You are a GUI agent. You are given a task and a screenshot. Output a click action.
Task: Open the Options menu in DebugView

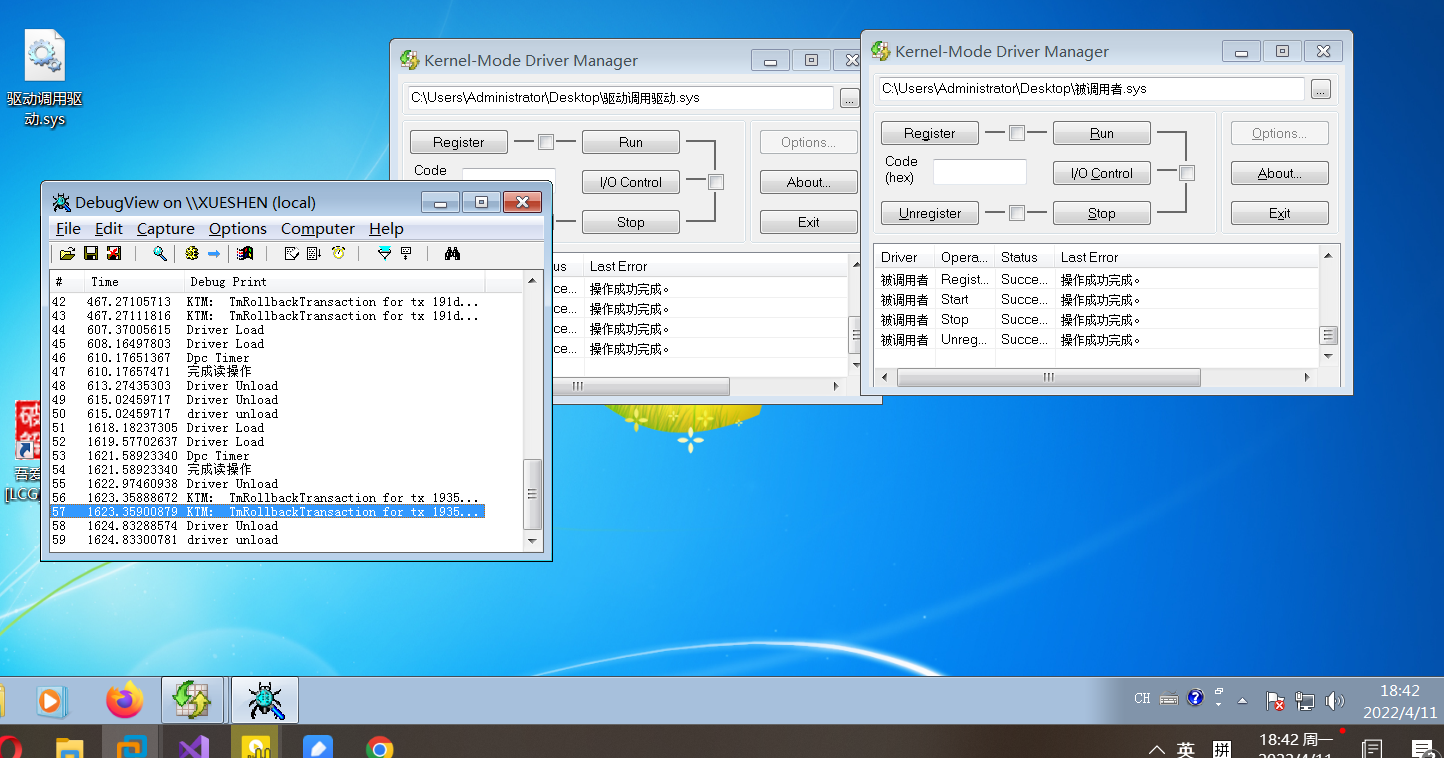tap(238, 229)
